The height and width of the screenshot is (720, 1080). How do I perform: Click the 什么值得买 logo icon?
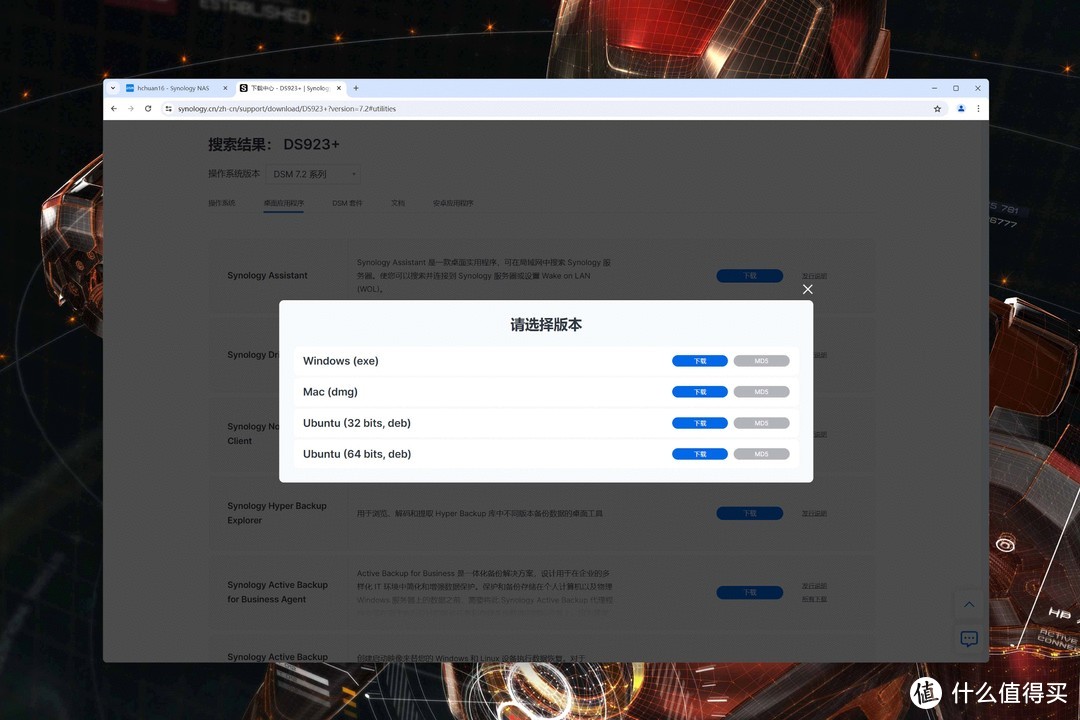[925, 693]
